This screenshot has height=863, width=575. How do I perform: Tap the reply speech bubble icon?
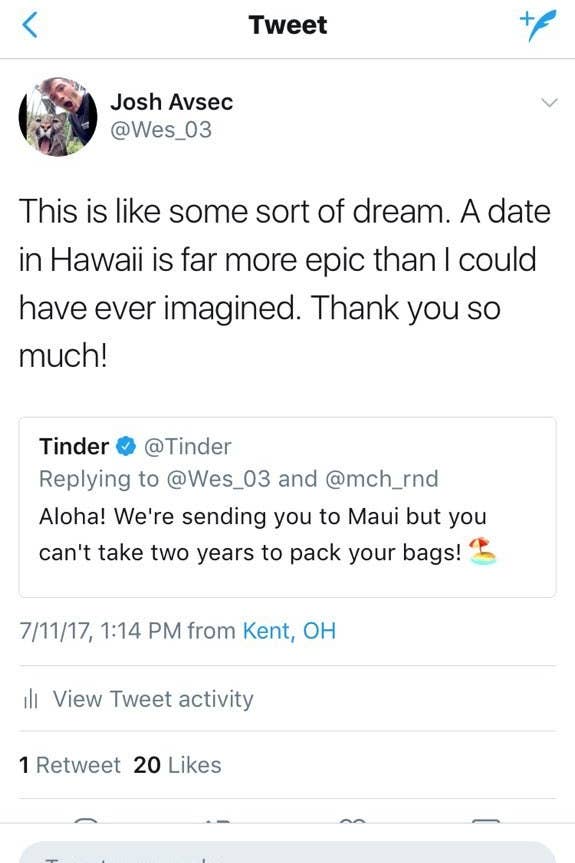coord(86,821)
